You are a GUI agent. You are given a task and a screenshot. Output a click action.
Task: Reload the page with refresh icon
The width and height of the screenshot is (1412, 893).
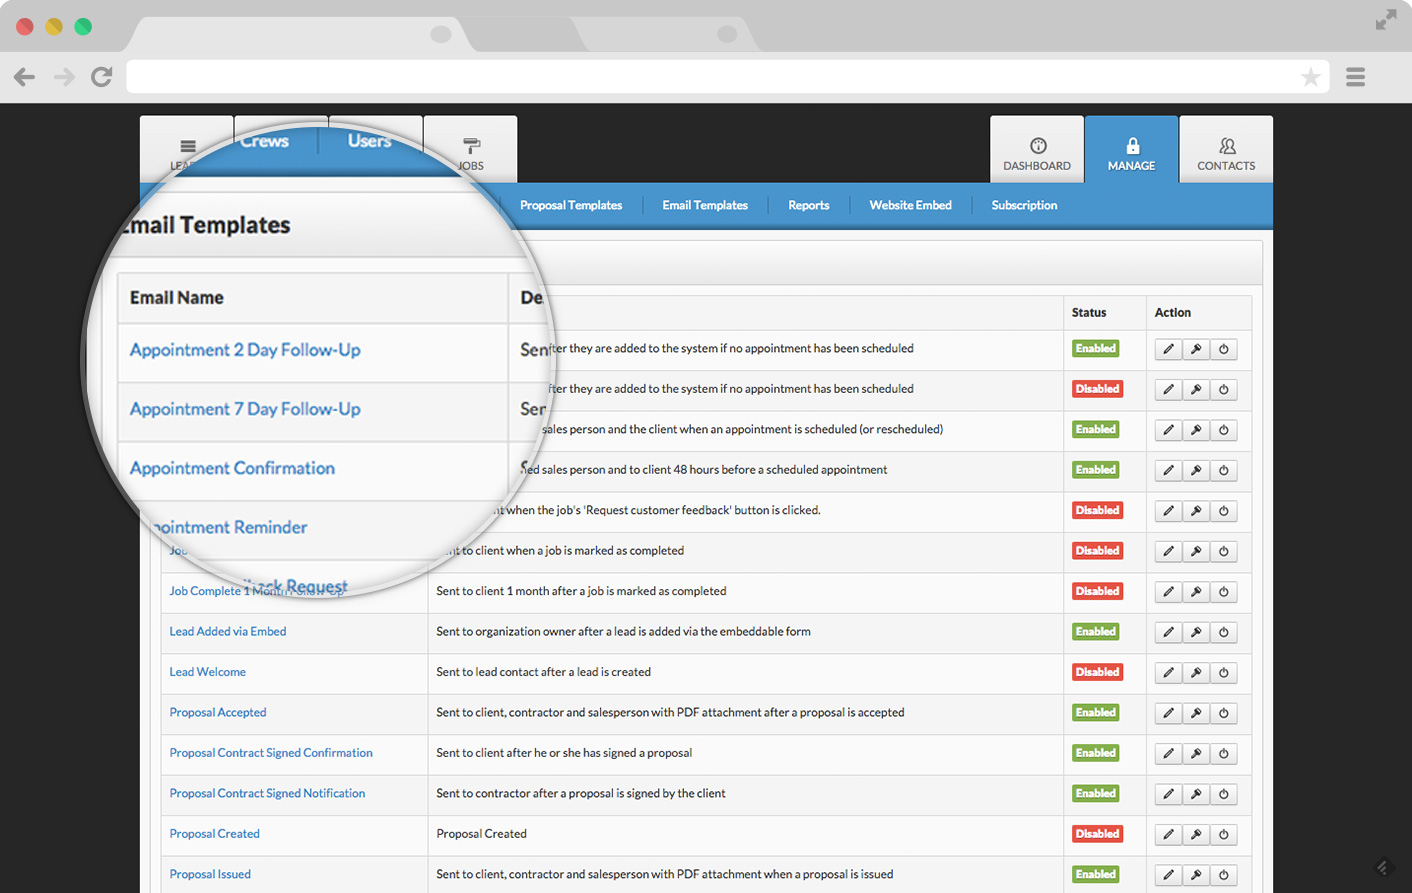pyautogui.click(x=102, y=77)
